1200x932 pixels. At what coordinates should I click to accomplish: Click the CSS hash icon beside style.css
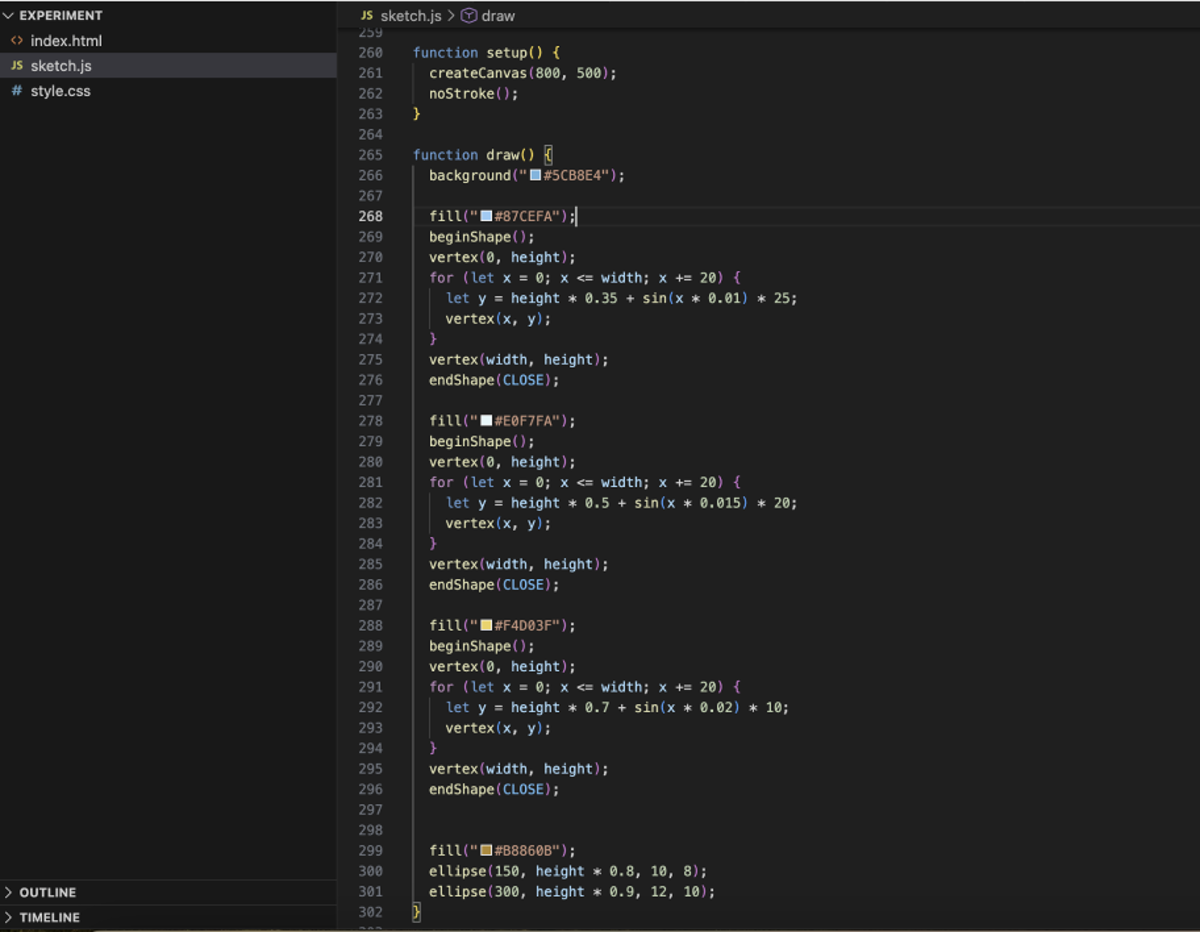pos(16,91)
